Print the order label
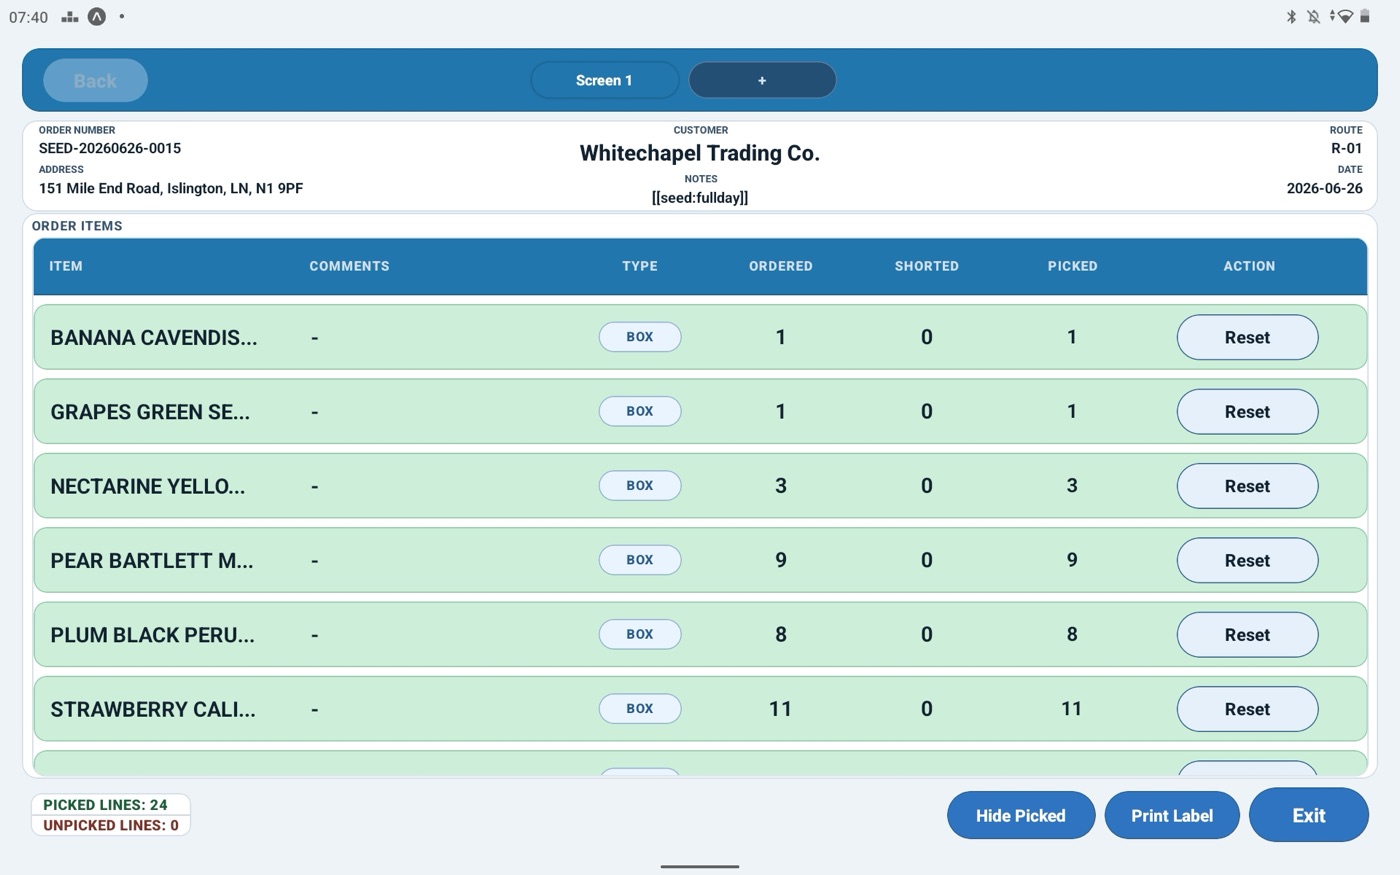 click(x=1172, y=815)
